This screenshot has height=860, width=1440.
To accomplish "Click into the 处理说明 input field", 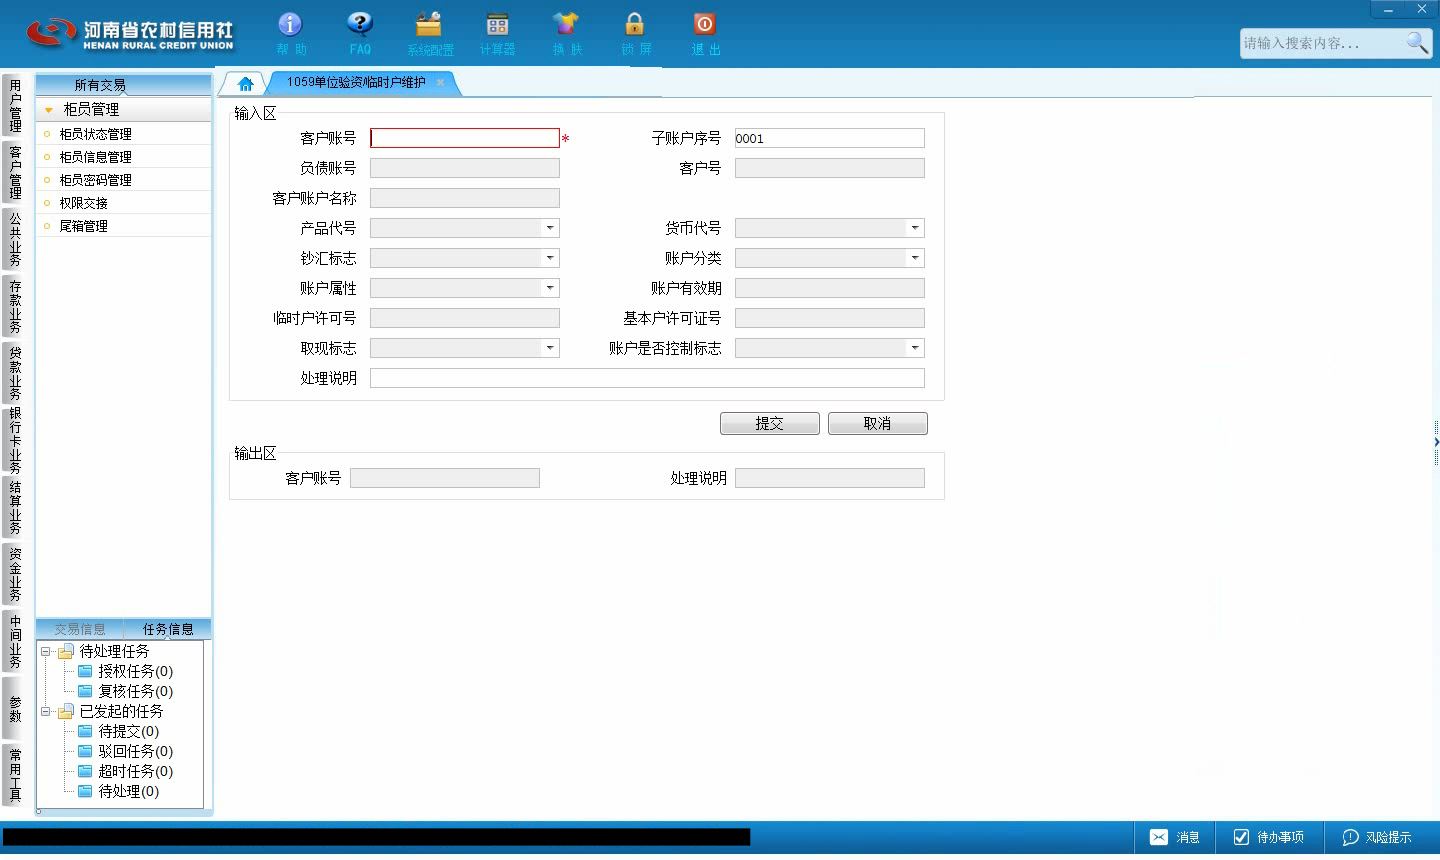I will 647,378.
